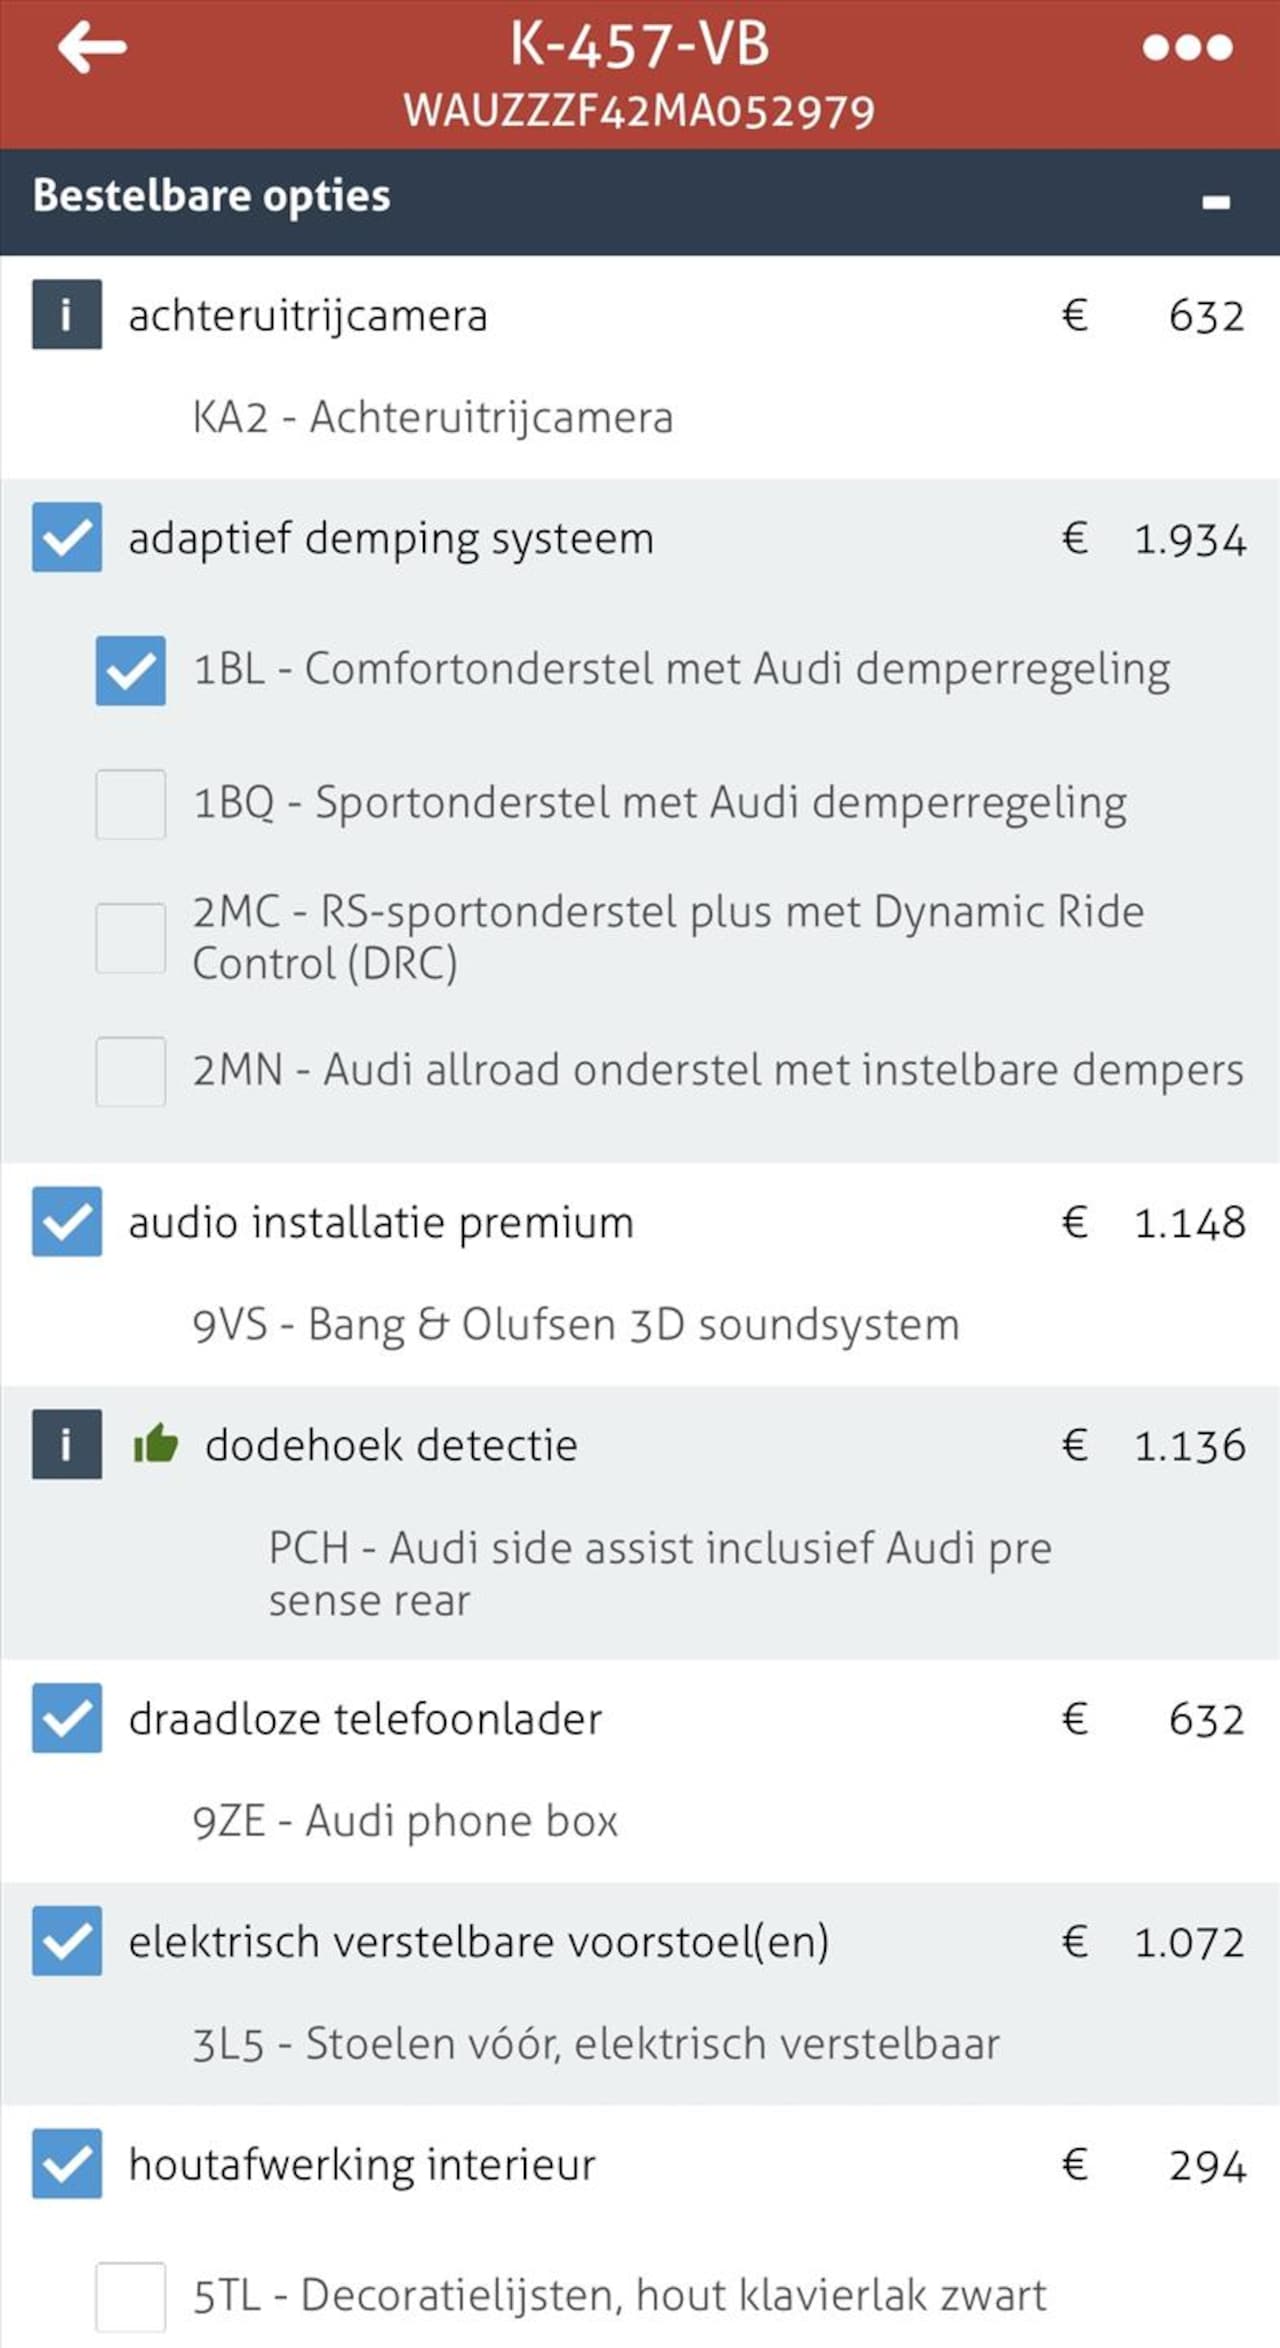Check 1BQ Sportonderstel option
Screen dimensions: 1280x2348
[x=131, y=804]
